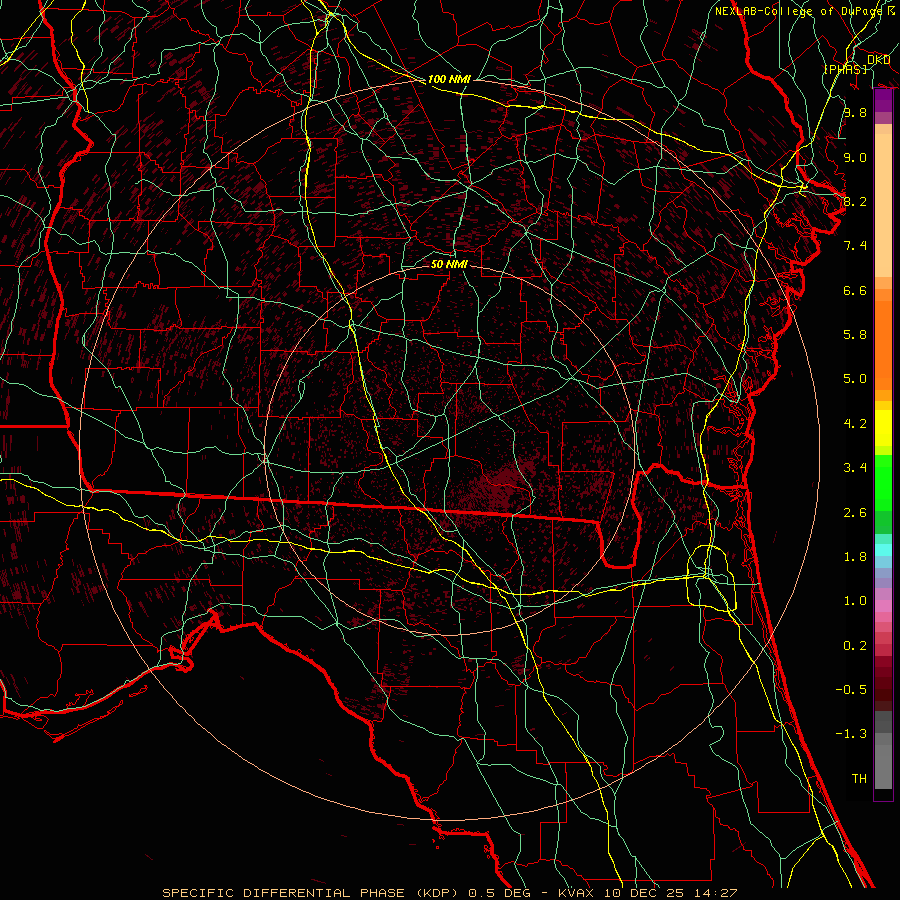Click the 9.8 scale value label
Screen dimensions: 900x900
[854, 113]
